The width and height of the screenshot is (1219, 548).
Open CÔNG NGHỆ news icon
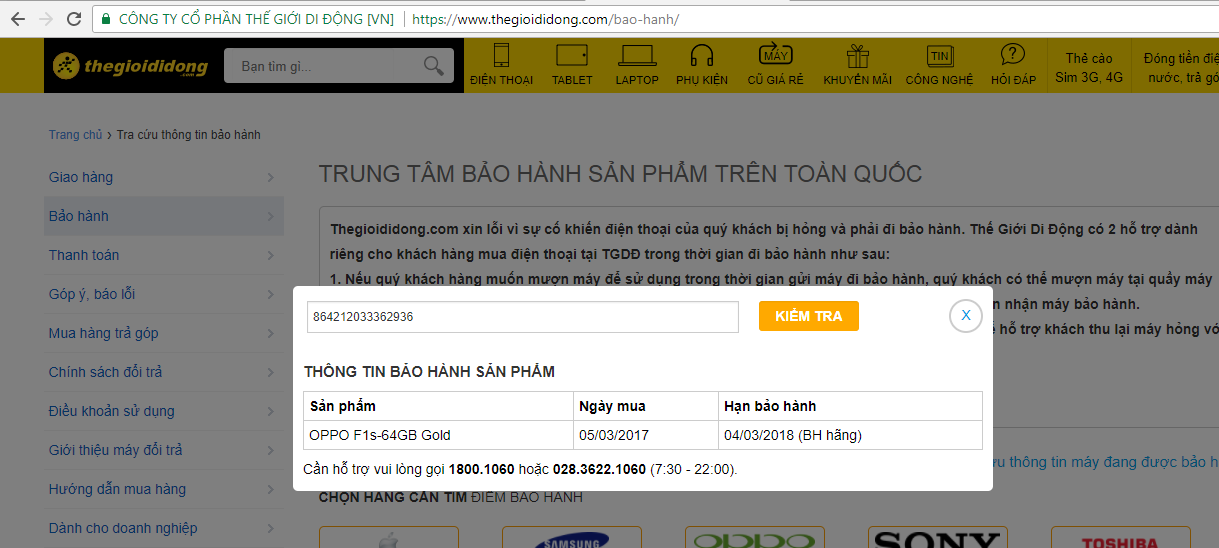[939, 65]
